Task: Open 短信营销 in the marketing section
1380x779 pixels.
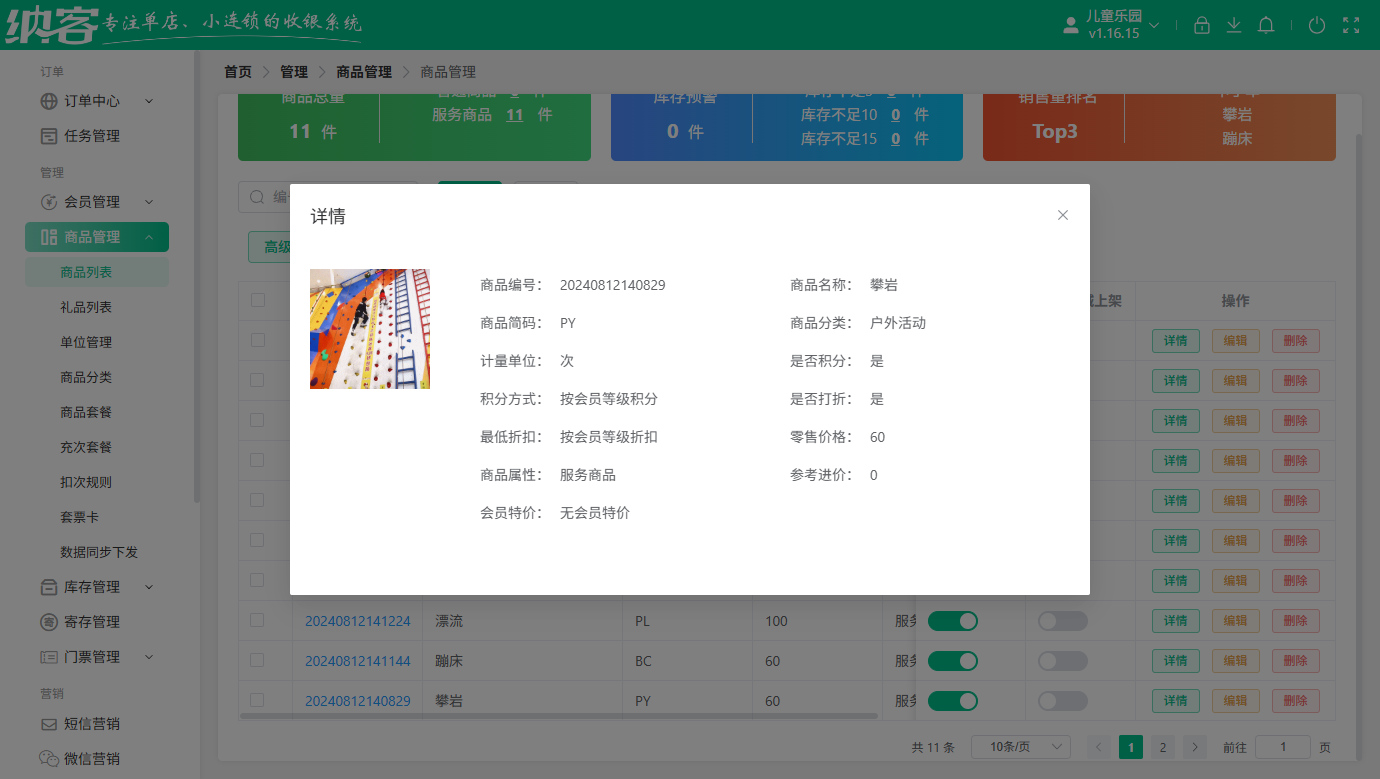Action: [x=92, y=723]
